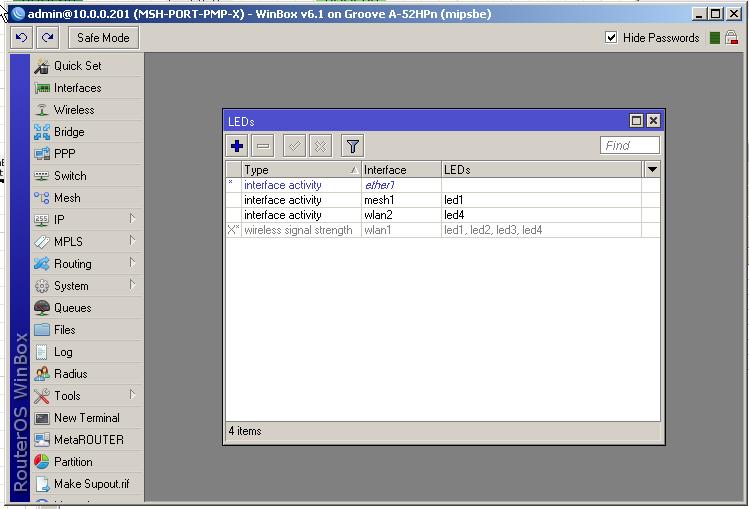This screenshot has height=509, width=749.
Task: Expand the MPLS submenu arrow
Action: pyautogui.click(x=133, y=241)
